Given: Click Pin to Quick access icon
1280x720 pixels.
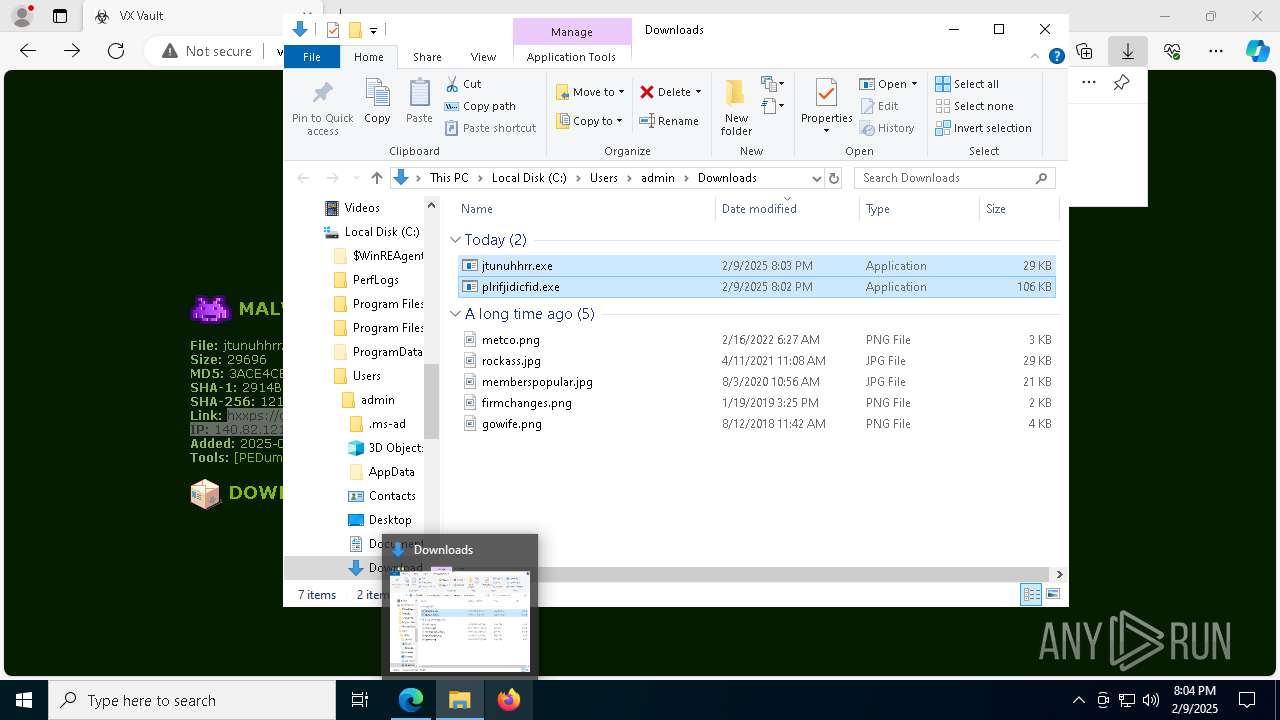Looking at the screenshot, I should click(322, 93).
